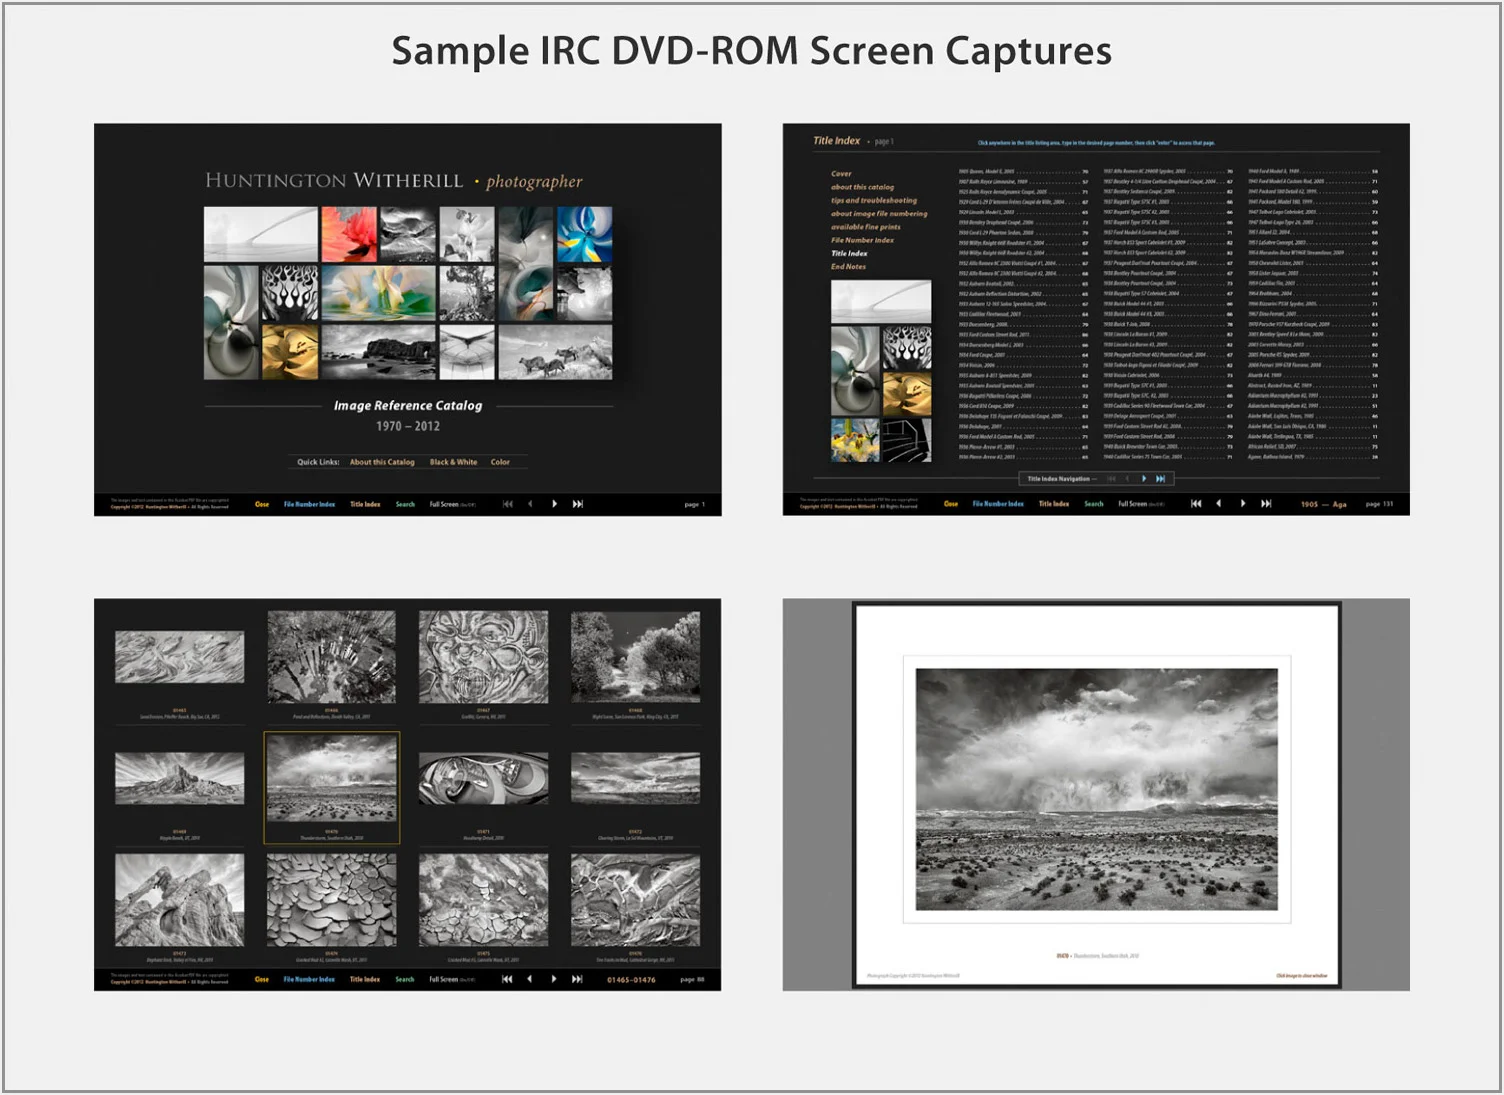
Task: Select Cover in Title Index sidebar
Action: coord(841,174)
